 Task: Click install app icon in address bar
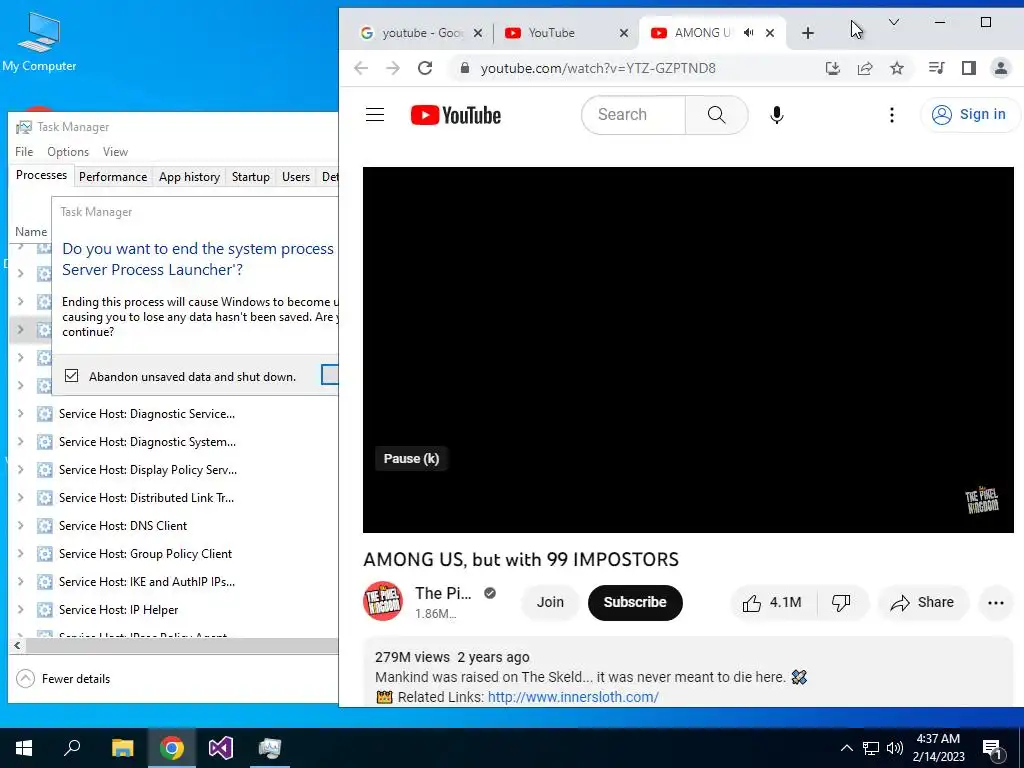tap(833, 68)
